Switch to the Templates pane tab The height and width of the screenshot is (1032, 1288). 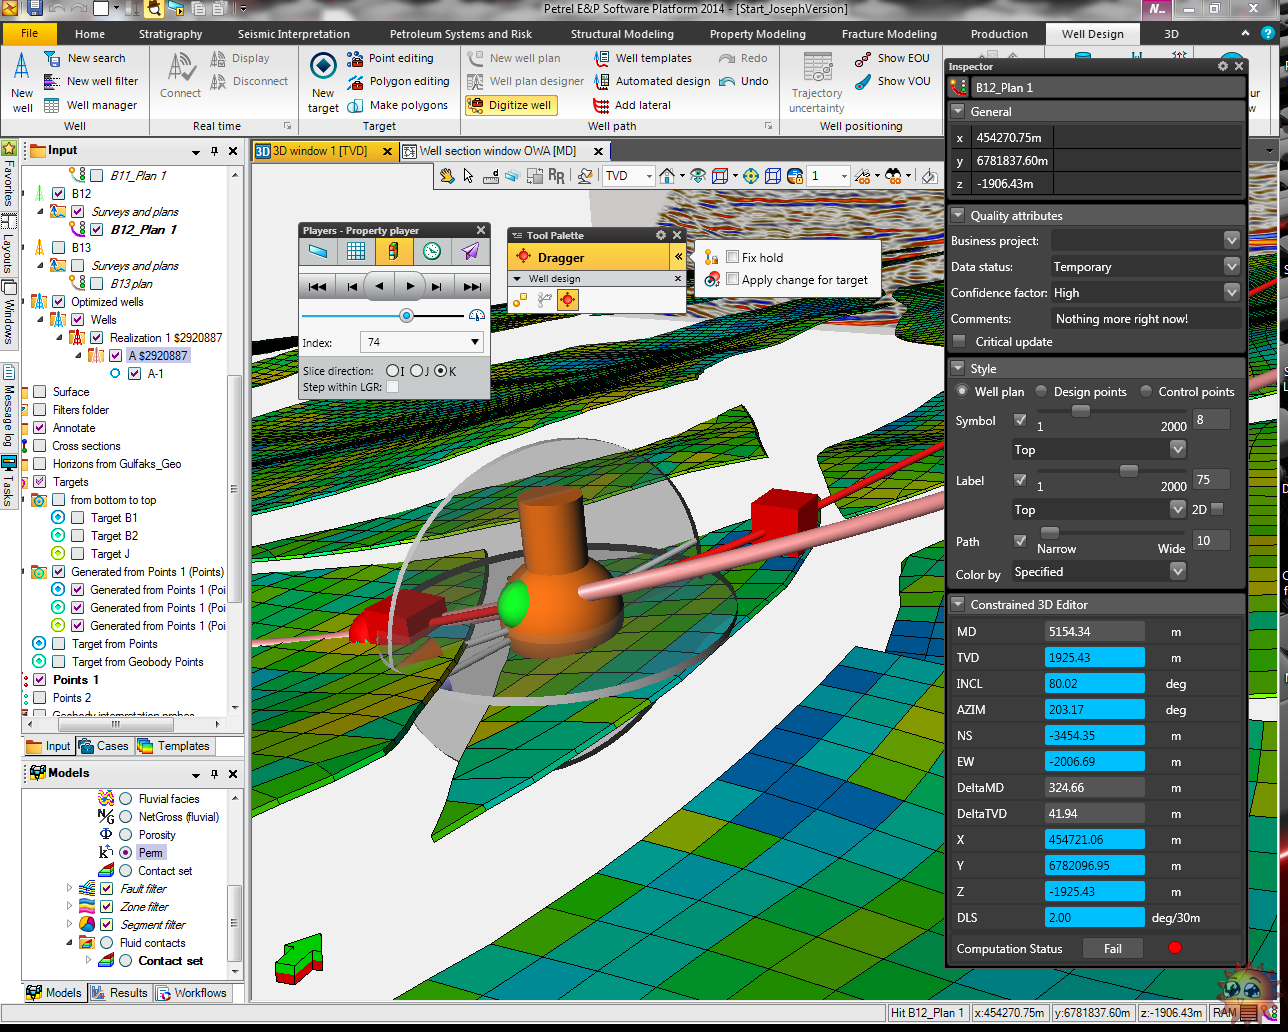click(x=174, y=746)
